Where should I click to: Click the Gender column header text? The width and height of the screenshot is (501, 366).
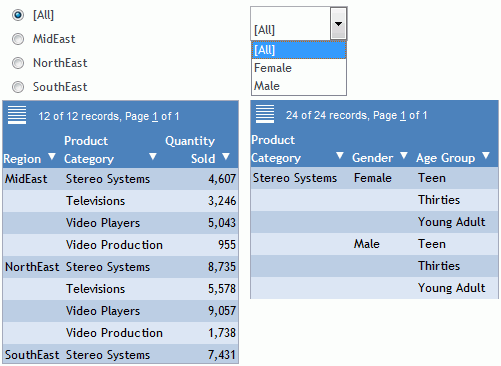(x=373, y=158)
